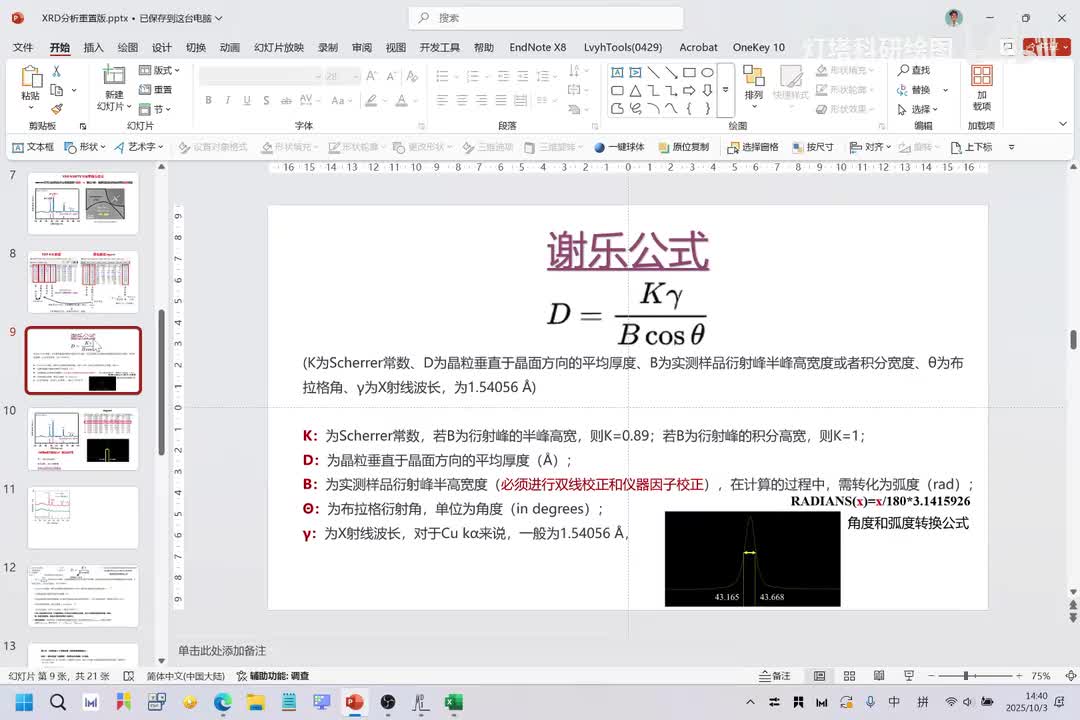This screenshot has width=1080, height=720.
Task: Select slide 8 thumbnail
Action: pos(83,281)
